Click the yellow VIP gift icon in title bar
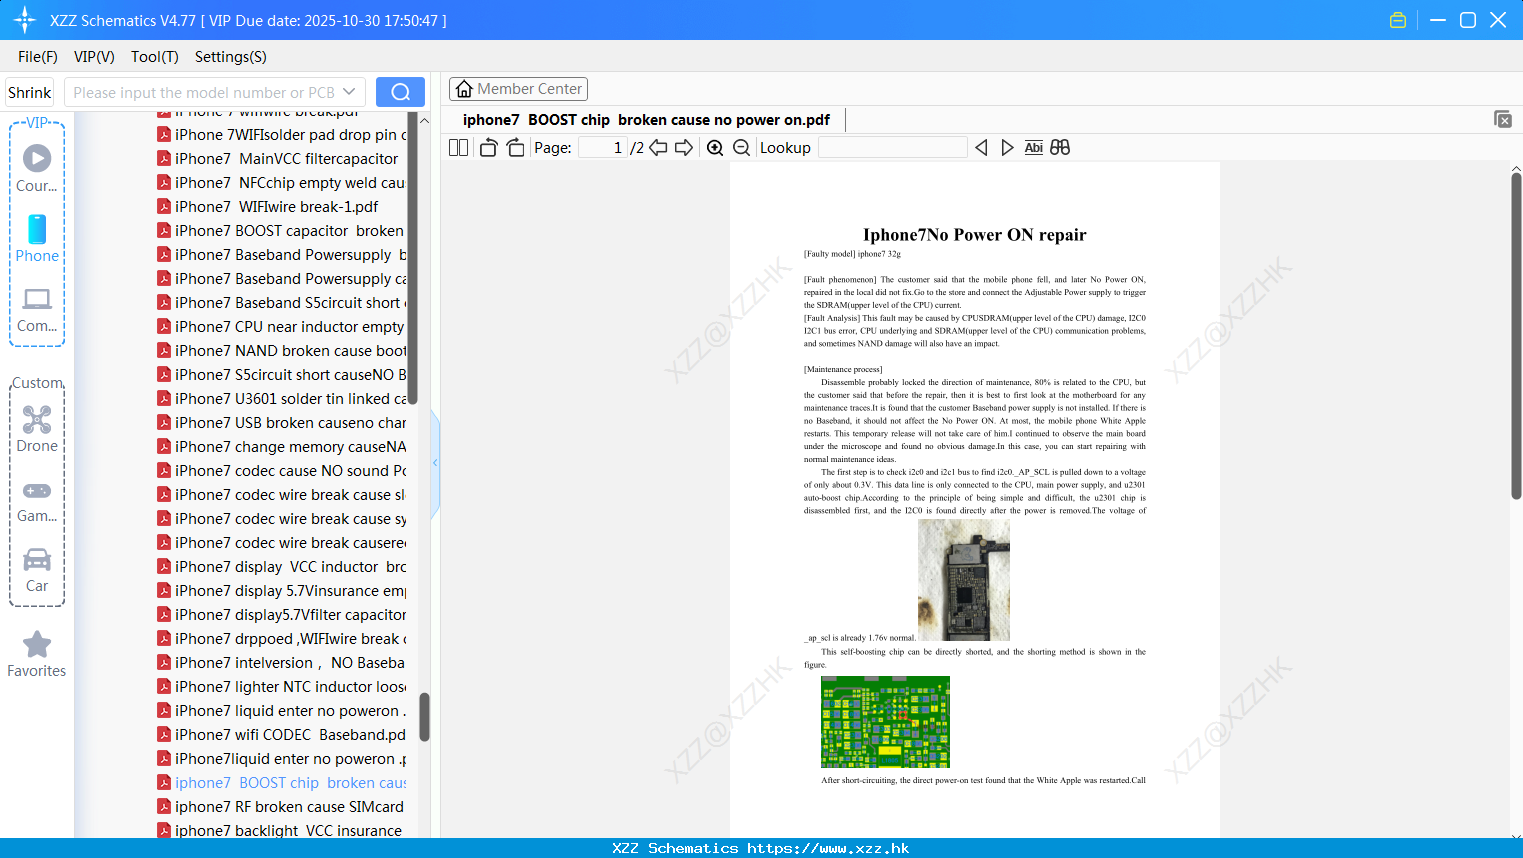The width and height of the screenshot is (1523, 858). (x=1398, y=20)
